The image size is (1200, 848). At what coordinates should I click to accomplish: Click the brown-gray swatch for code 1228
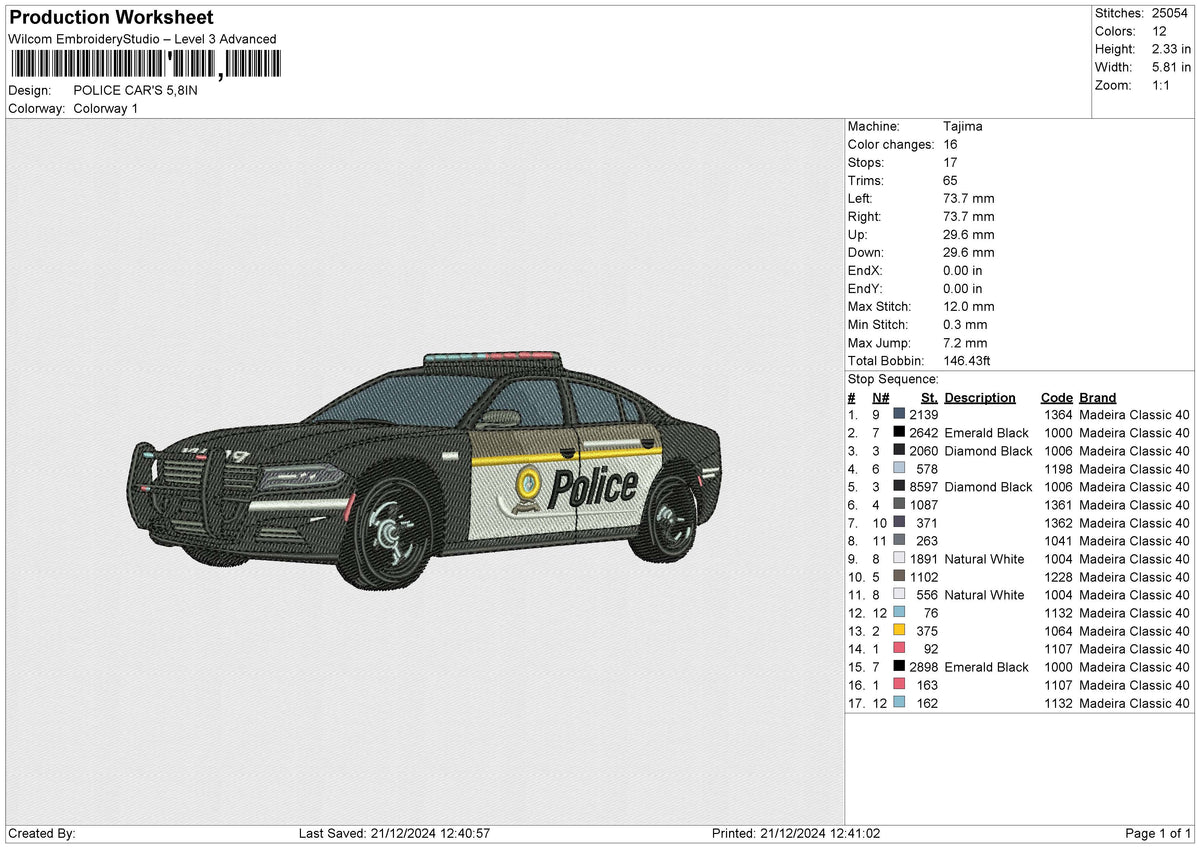pyautogui.click(x=899, y=576)
